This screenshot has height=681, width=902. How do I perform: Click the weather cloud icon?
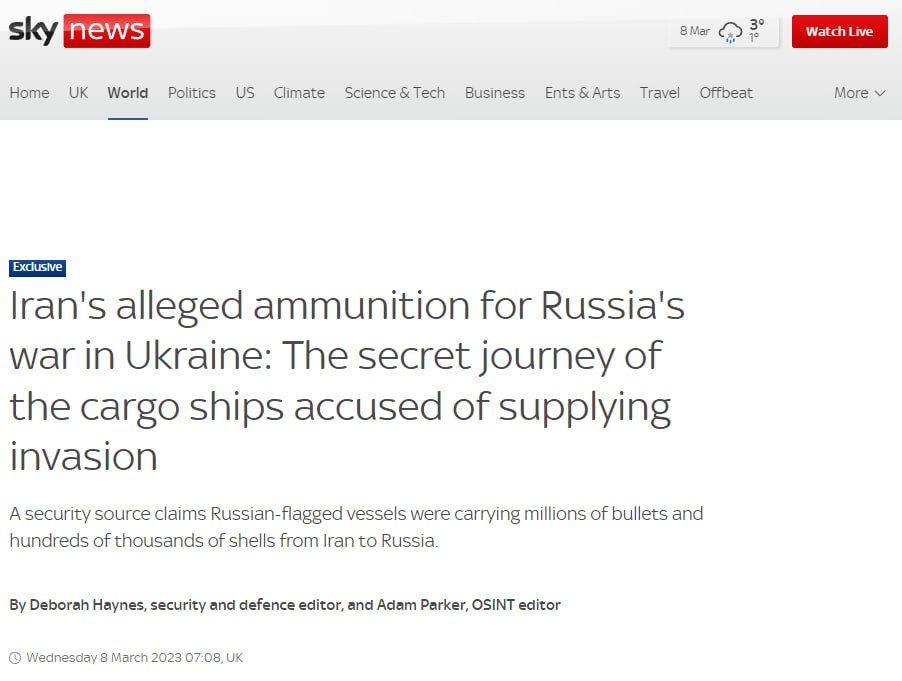coord(730,32)
